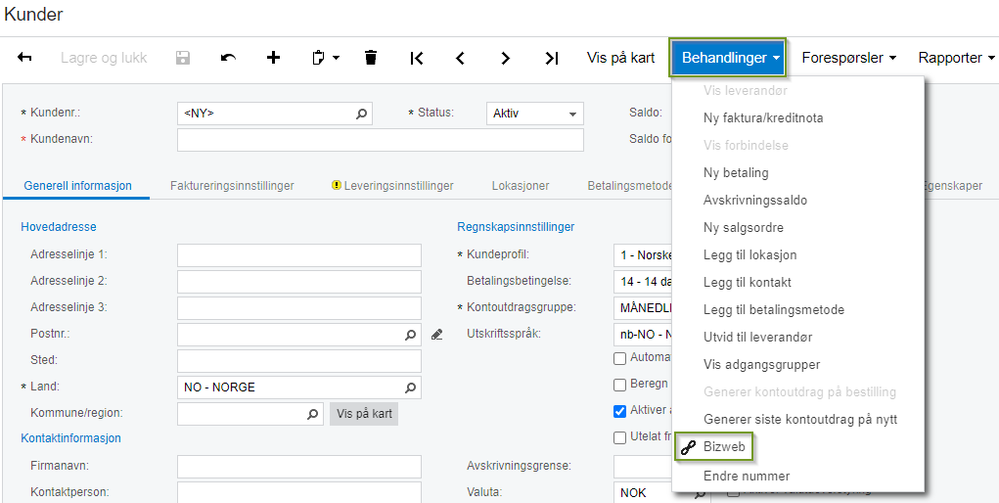Click in Adresselinje 1 field
Image resolution: width=999 pixels, height=503 pixels.
[x=299, y=255]
